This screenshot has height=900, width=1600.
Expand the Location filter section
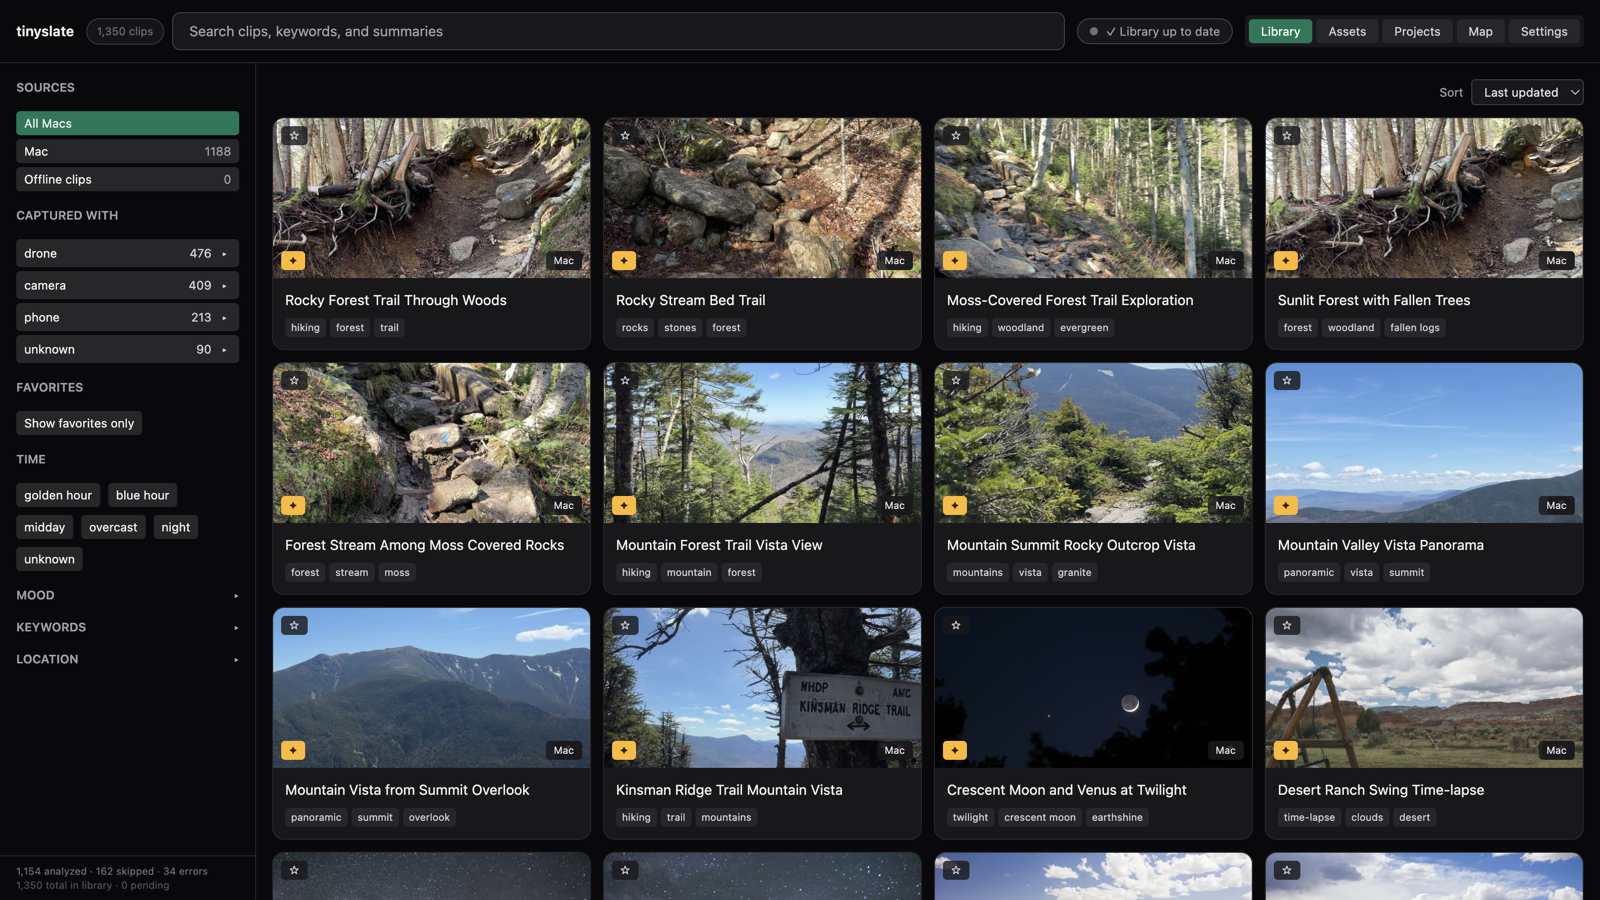coord(127,659)
